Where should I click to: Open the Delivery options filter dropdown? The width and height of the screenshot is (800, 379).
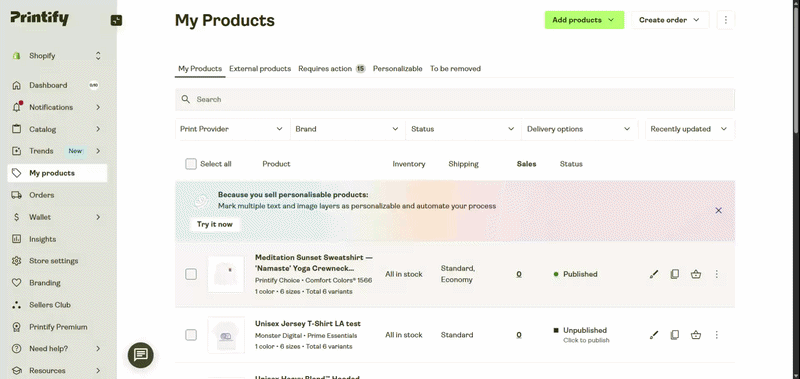pos(579,129)
